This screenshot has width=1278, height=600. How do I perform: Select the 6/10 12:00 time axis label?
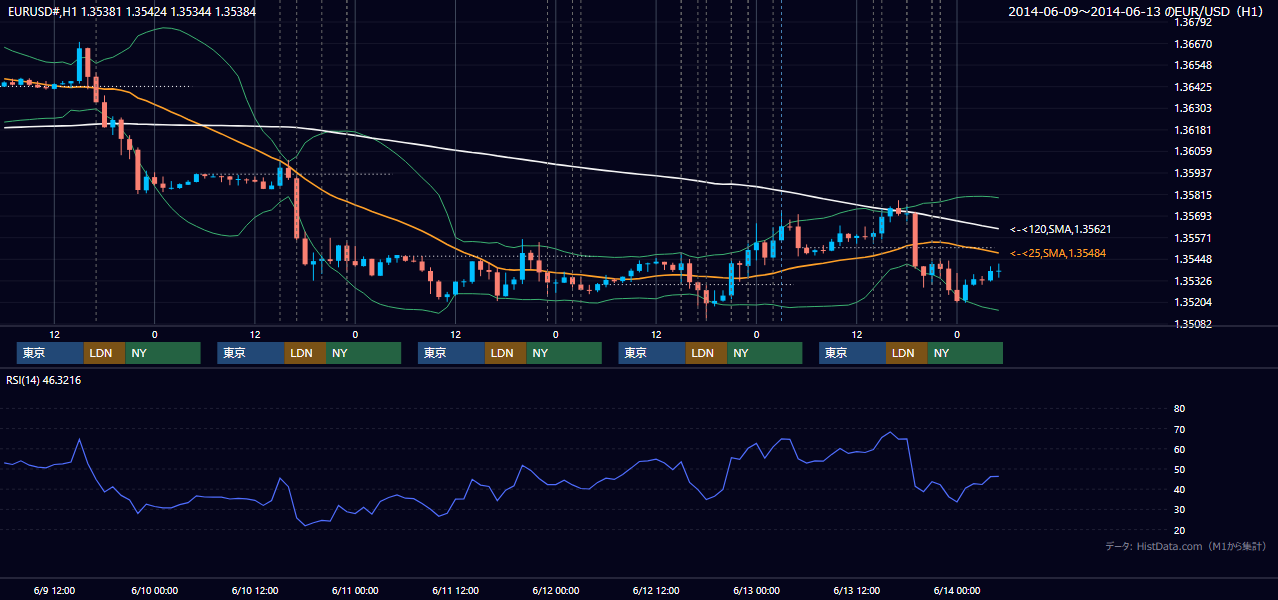pyautogui.click(x=254, y=590)
